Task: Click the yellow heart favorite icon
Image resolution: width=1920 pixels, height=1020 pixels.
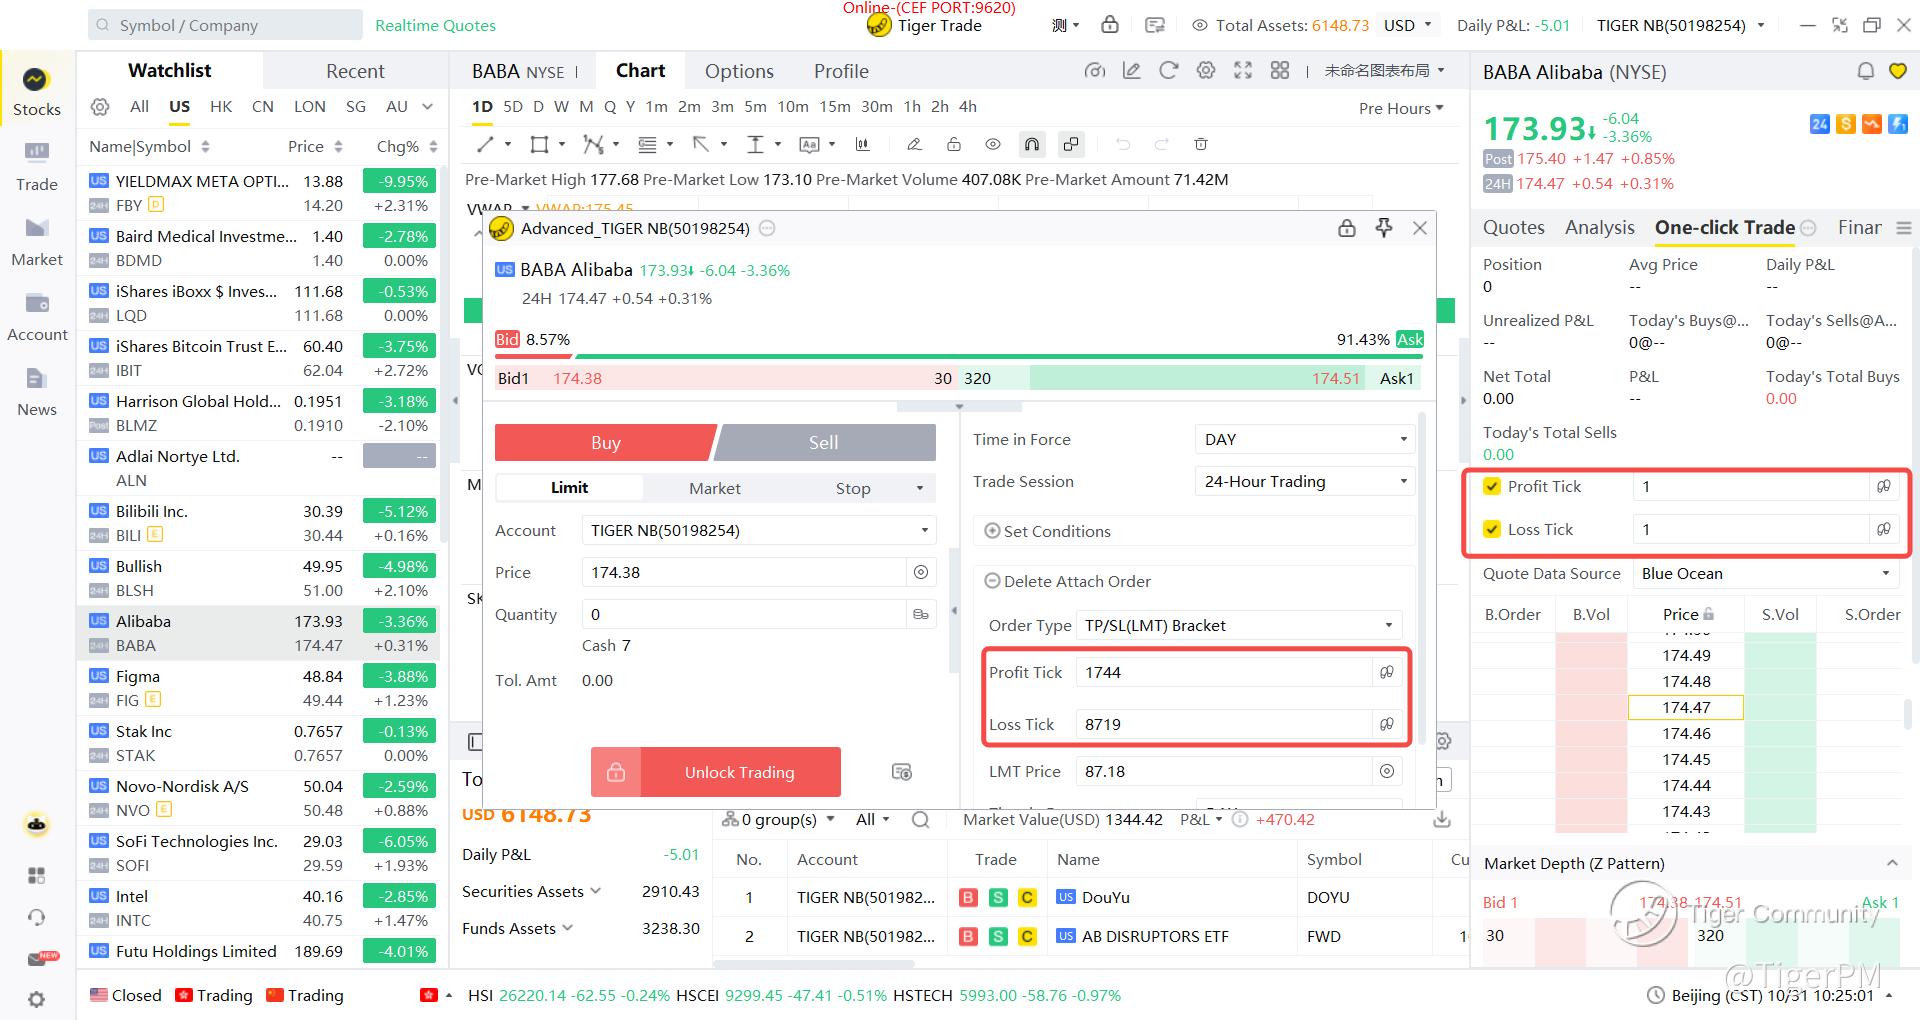Action: tap(1897, 71)
